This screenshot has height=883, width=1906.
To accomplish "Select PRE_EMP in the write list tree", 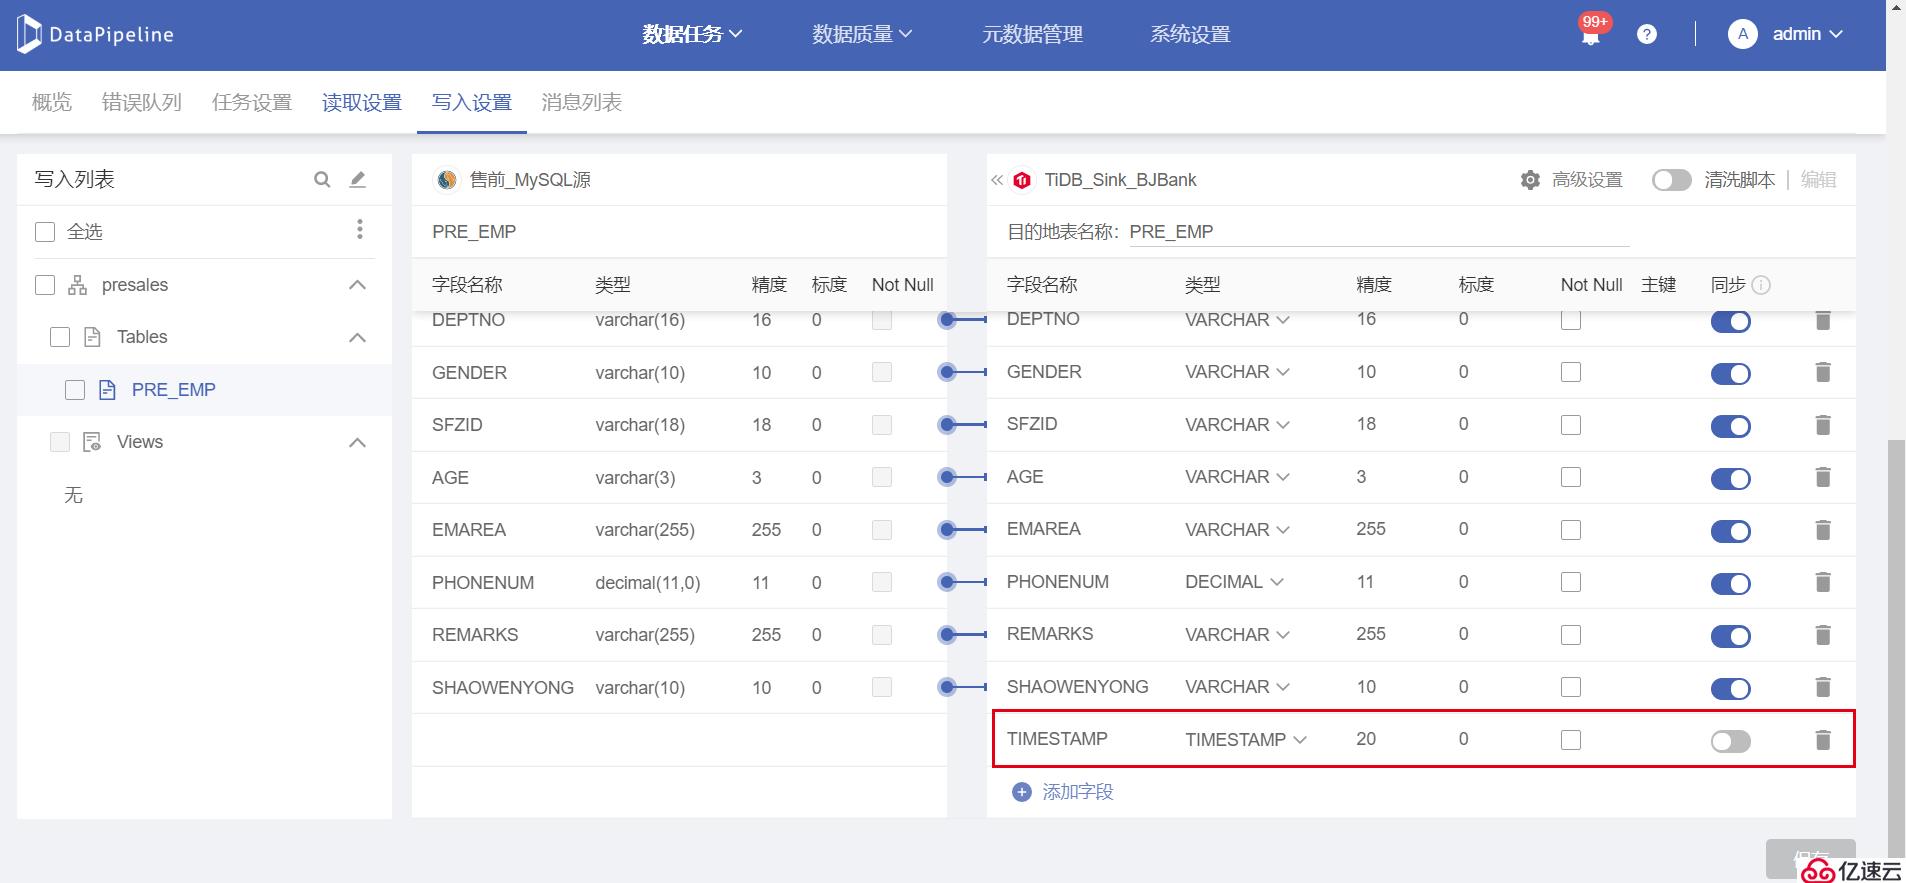I will point(174,390).
